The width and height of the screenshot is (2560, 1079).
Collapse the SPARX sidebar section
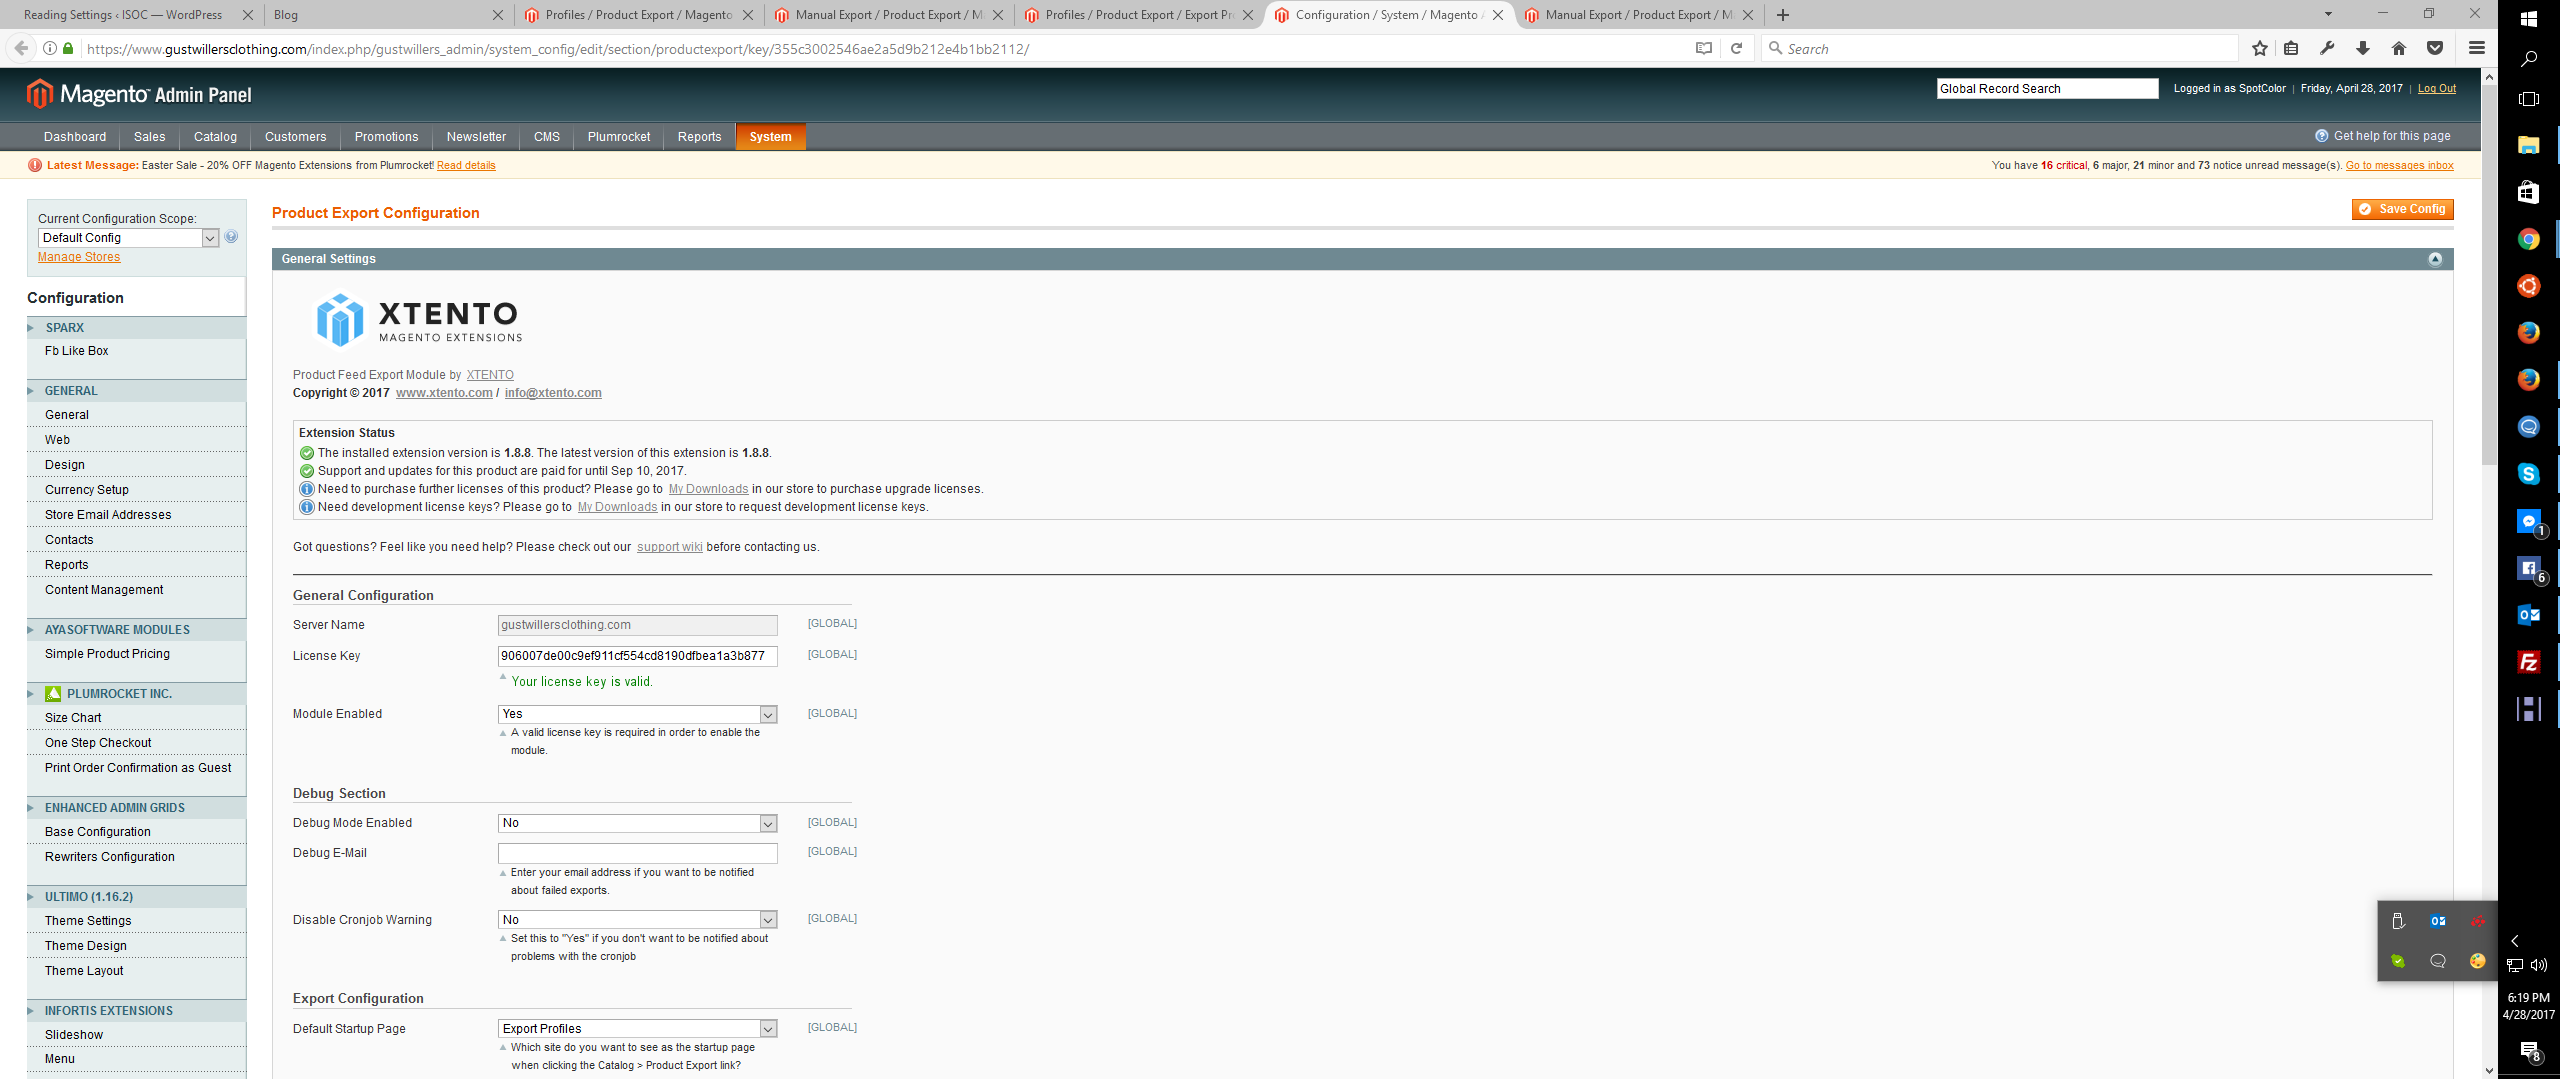(136, 328)
